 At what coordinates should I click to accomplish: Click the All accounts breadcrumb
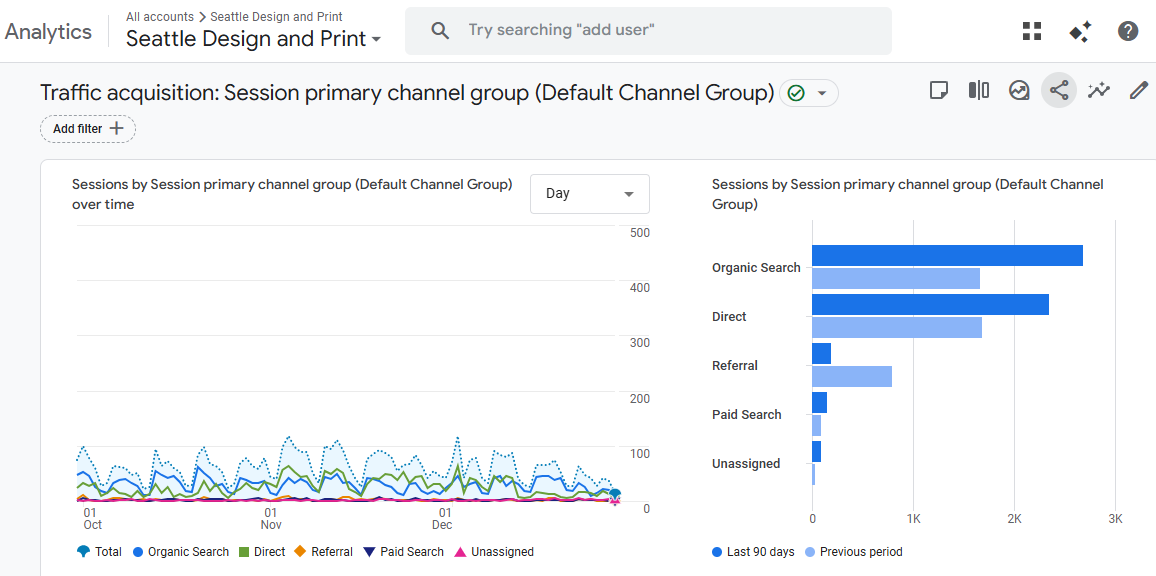(x=160, y=17)
